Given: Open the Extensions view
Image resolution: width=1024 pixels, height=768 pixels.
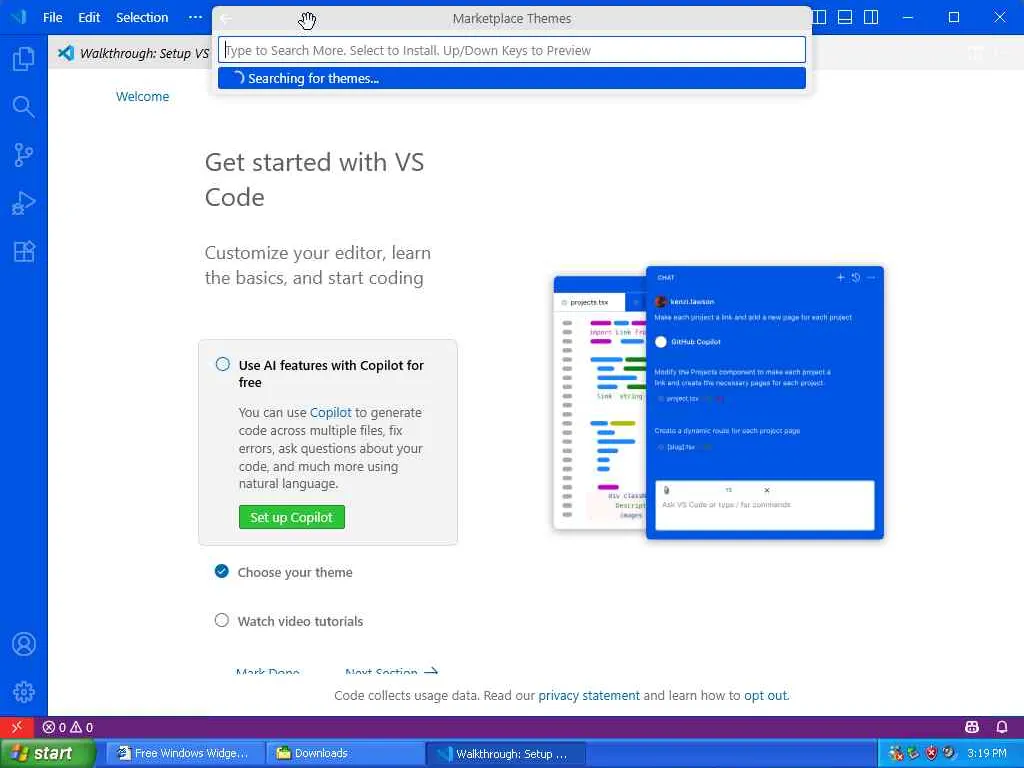Looking at the screenshot, I should pos(24,251).
